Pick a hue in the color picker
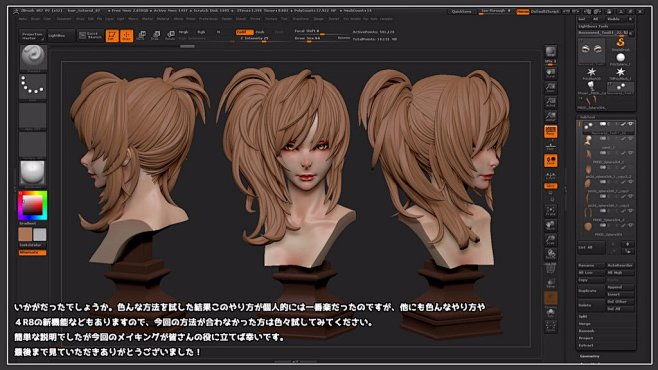658x370 pixels. [33, 206]
